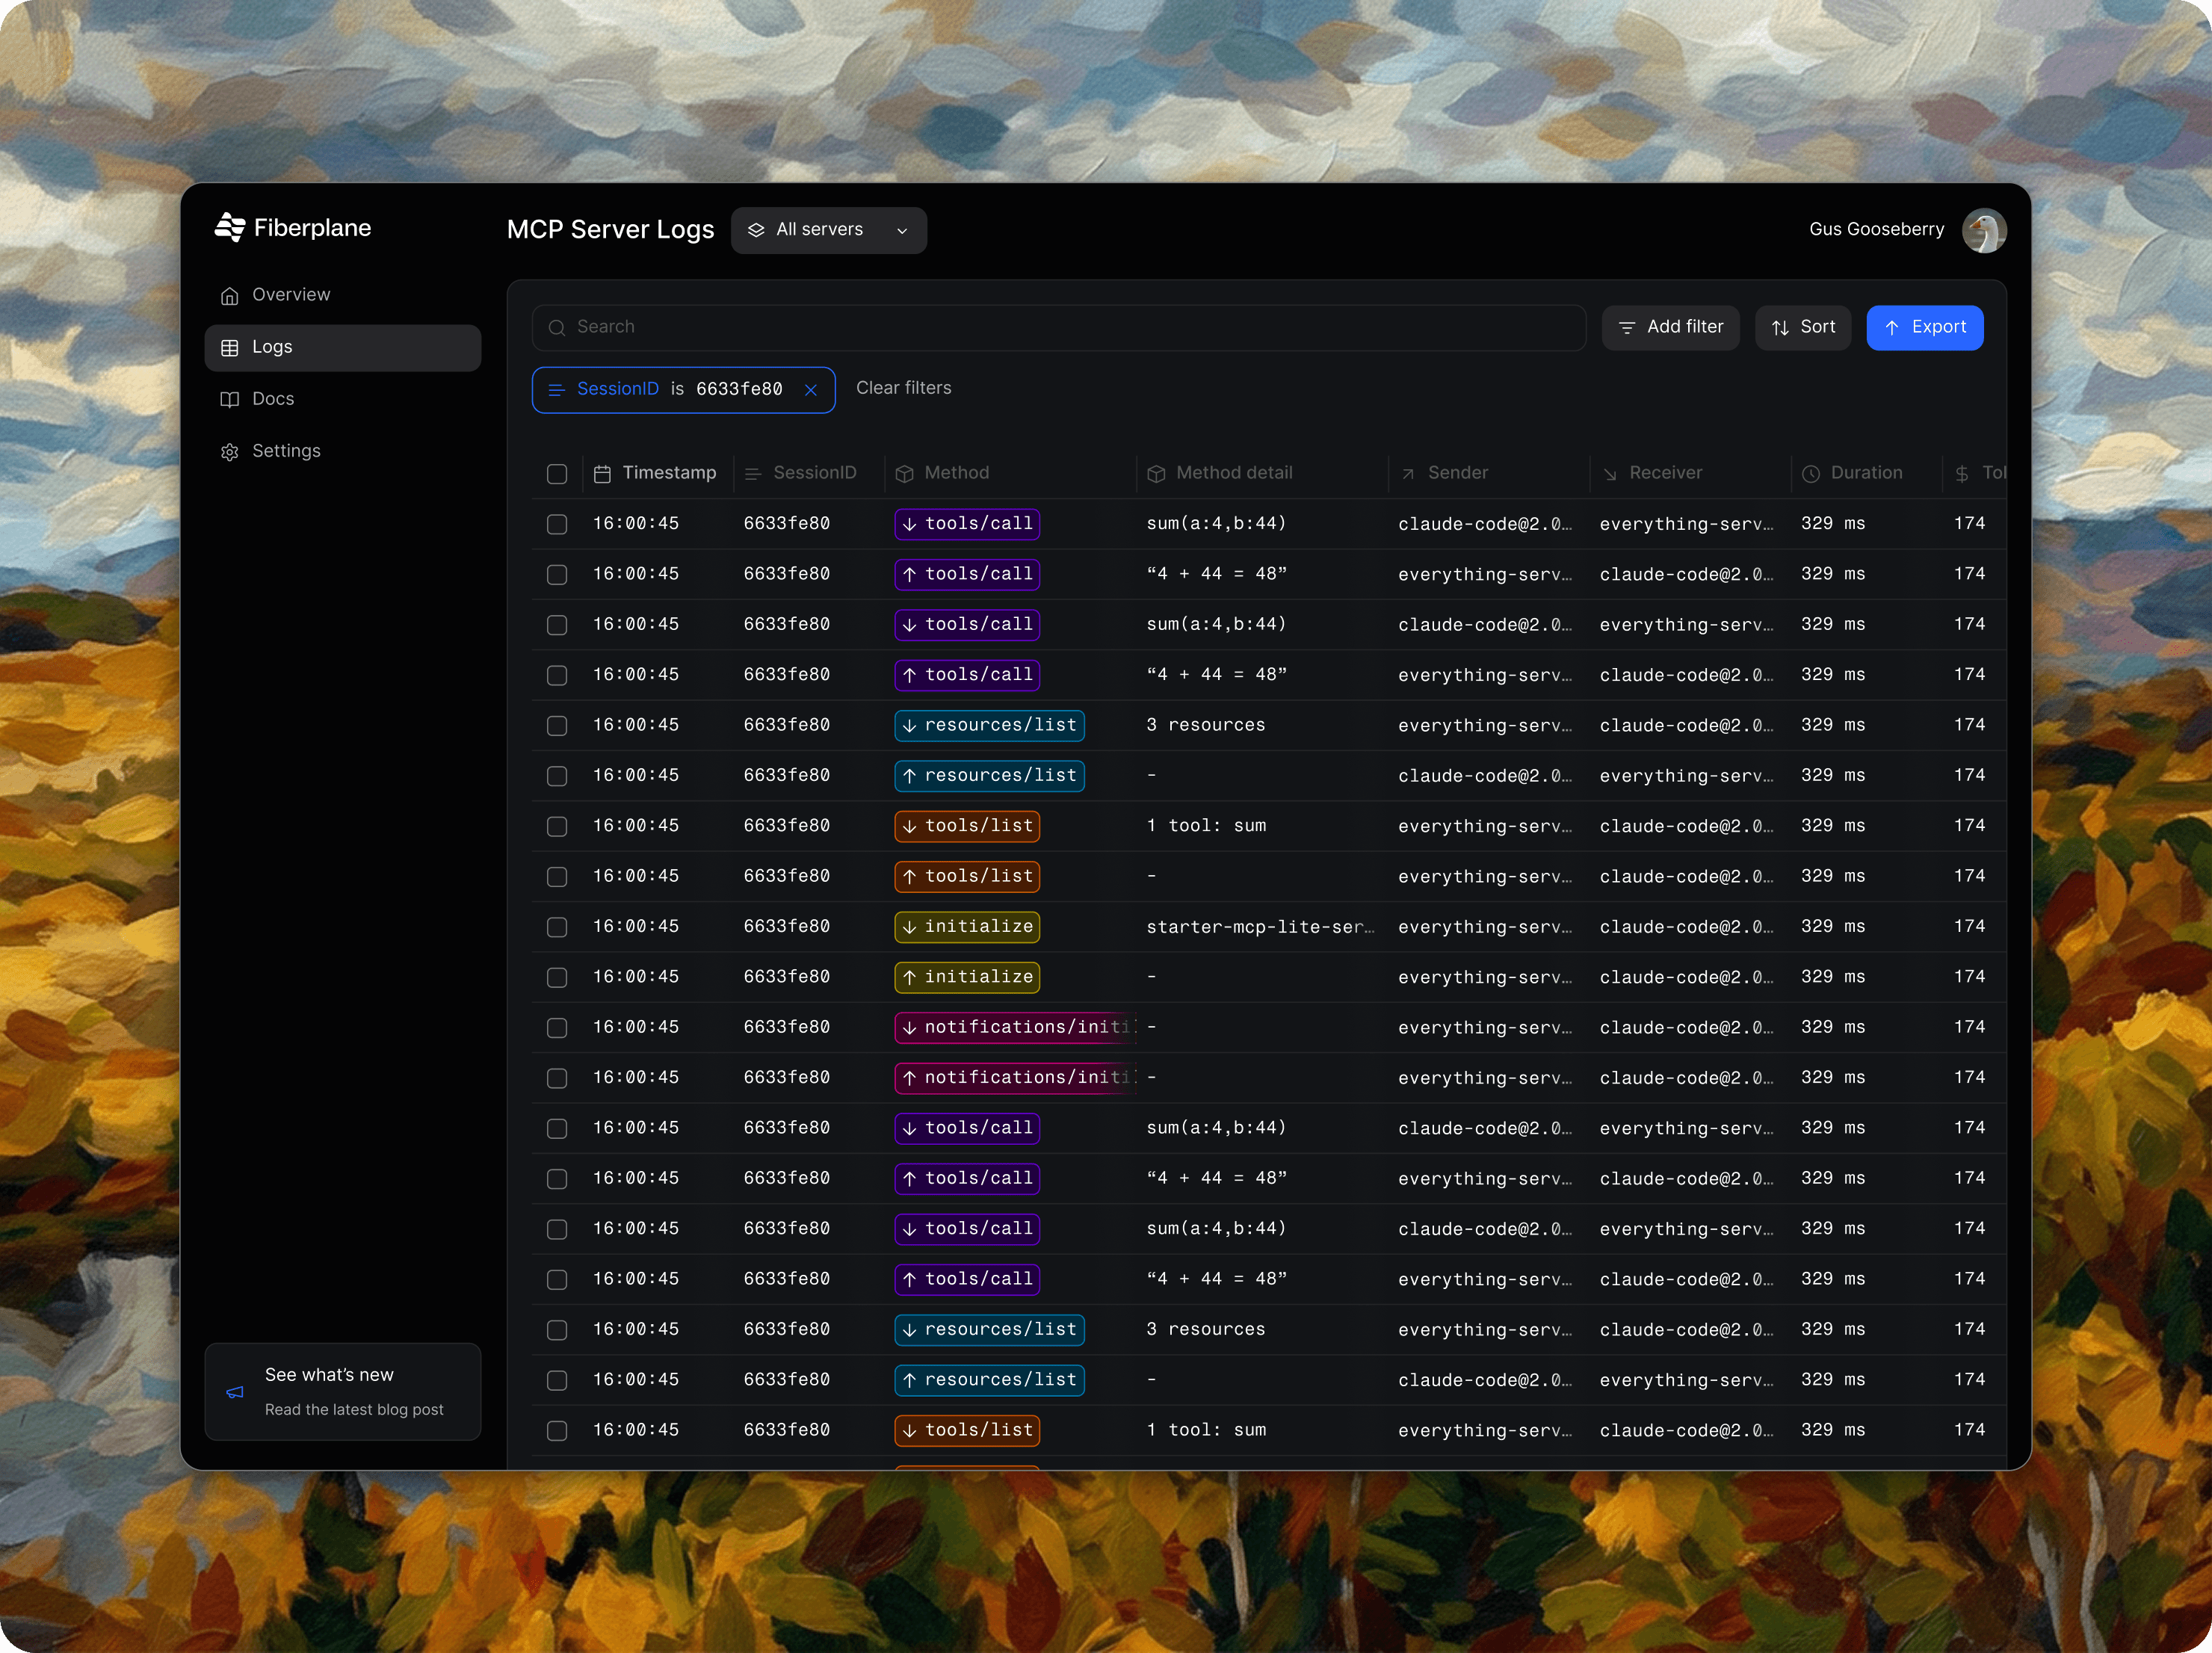Open the Sort options

pos(1802,328)
